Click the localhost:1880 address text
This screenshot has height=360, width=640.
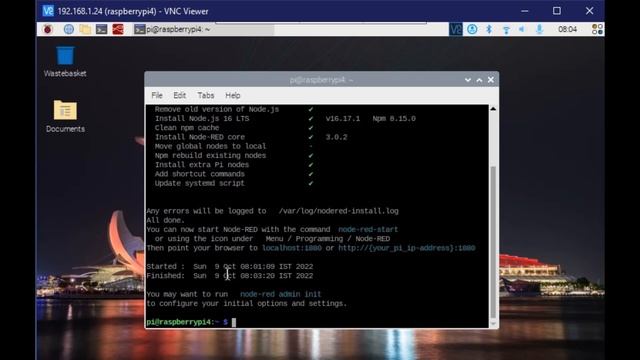pyautogui.click(x=292, y=248)
